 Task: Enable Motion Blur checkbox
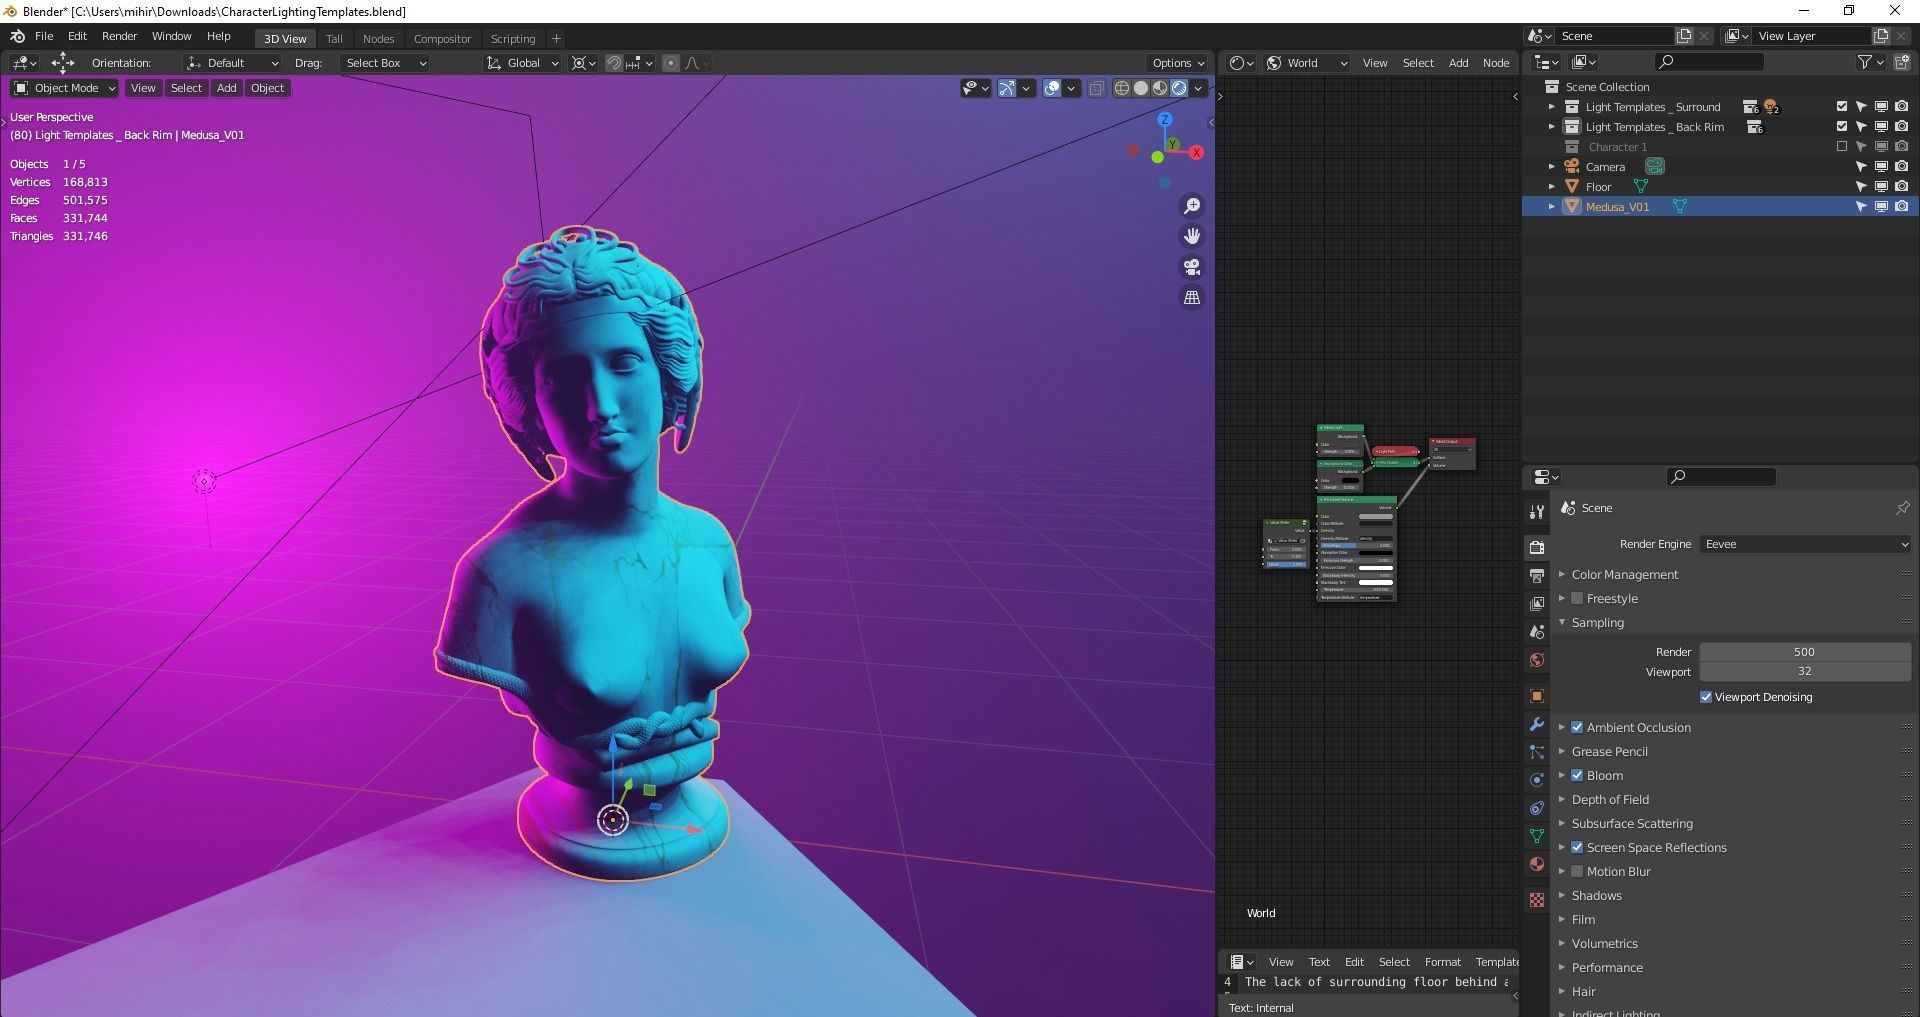[1577, 872]
